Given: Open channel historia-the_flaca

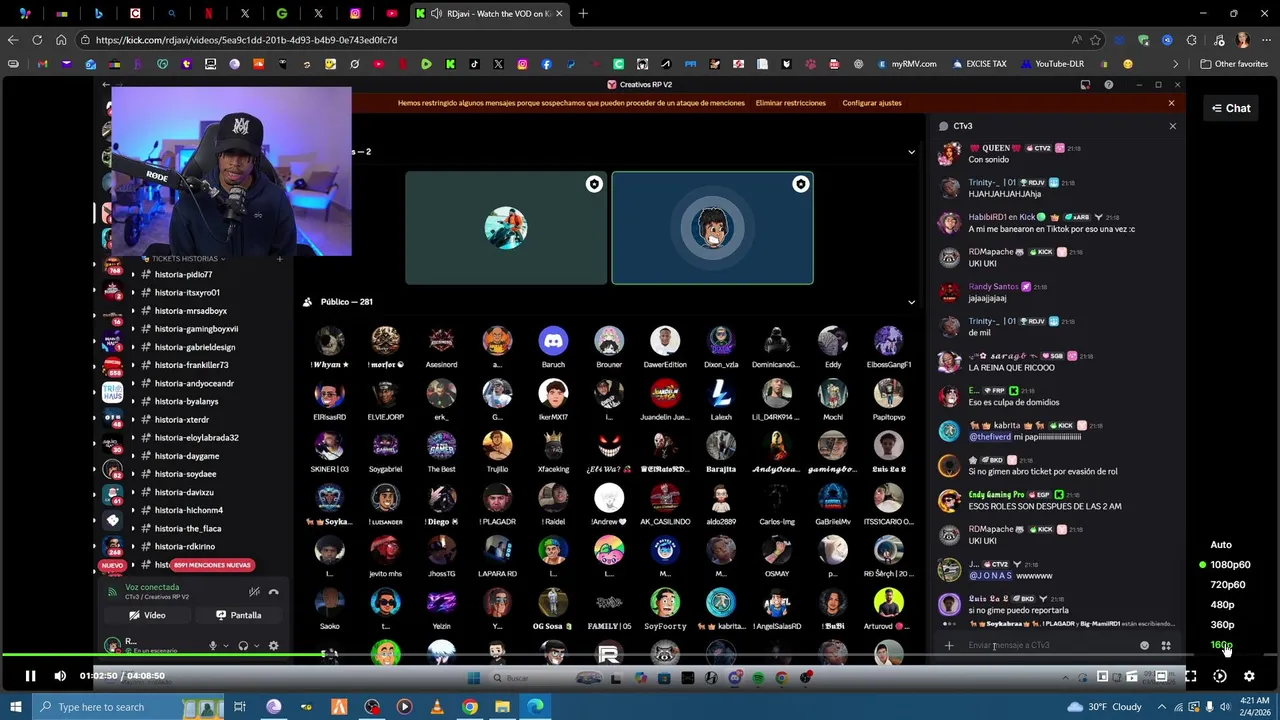Looking at the screenshot, I should pyautogui.click(x=188, y=528).
